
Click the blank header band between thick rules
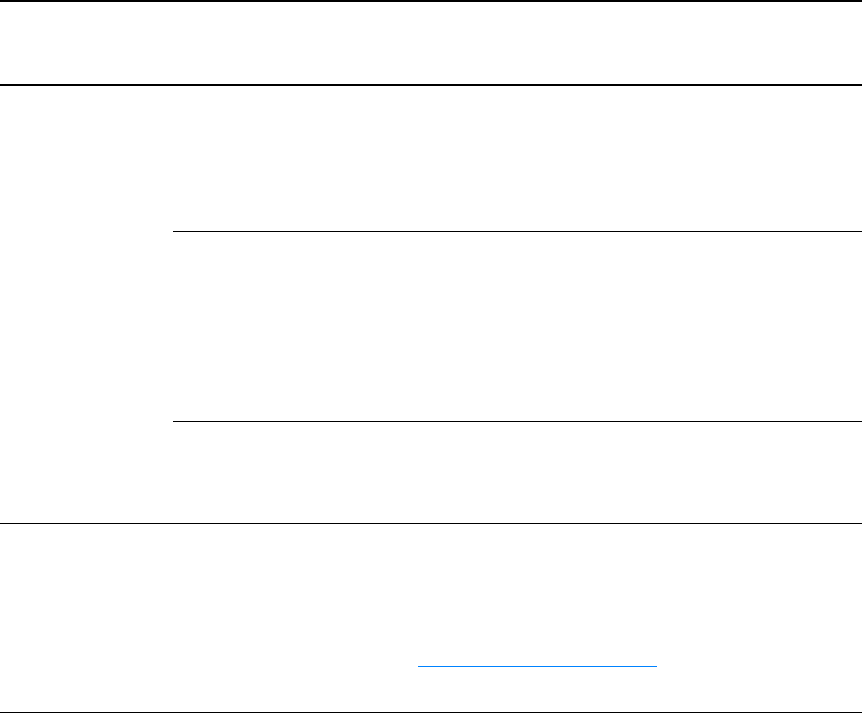pyautogui.click(x=431, y=43)
